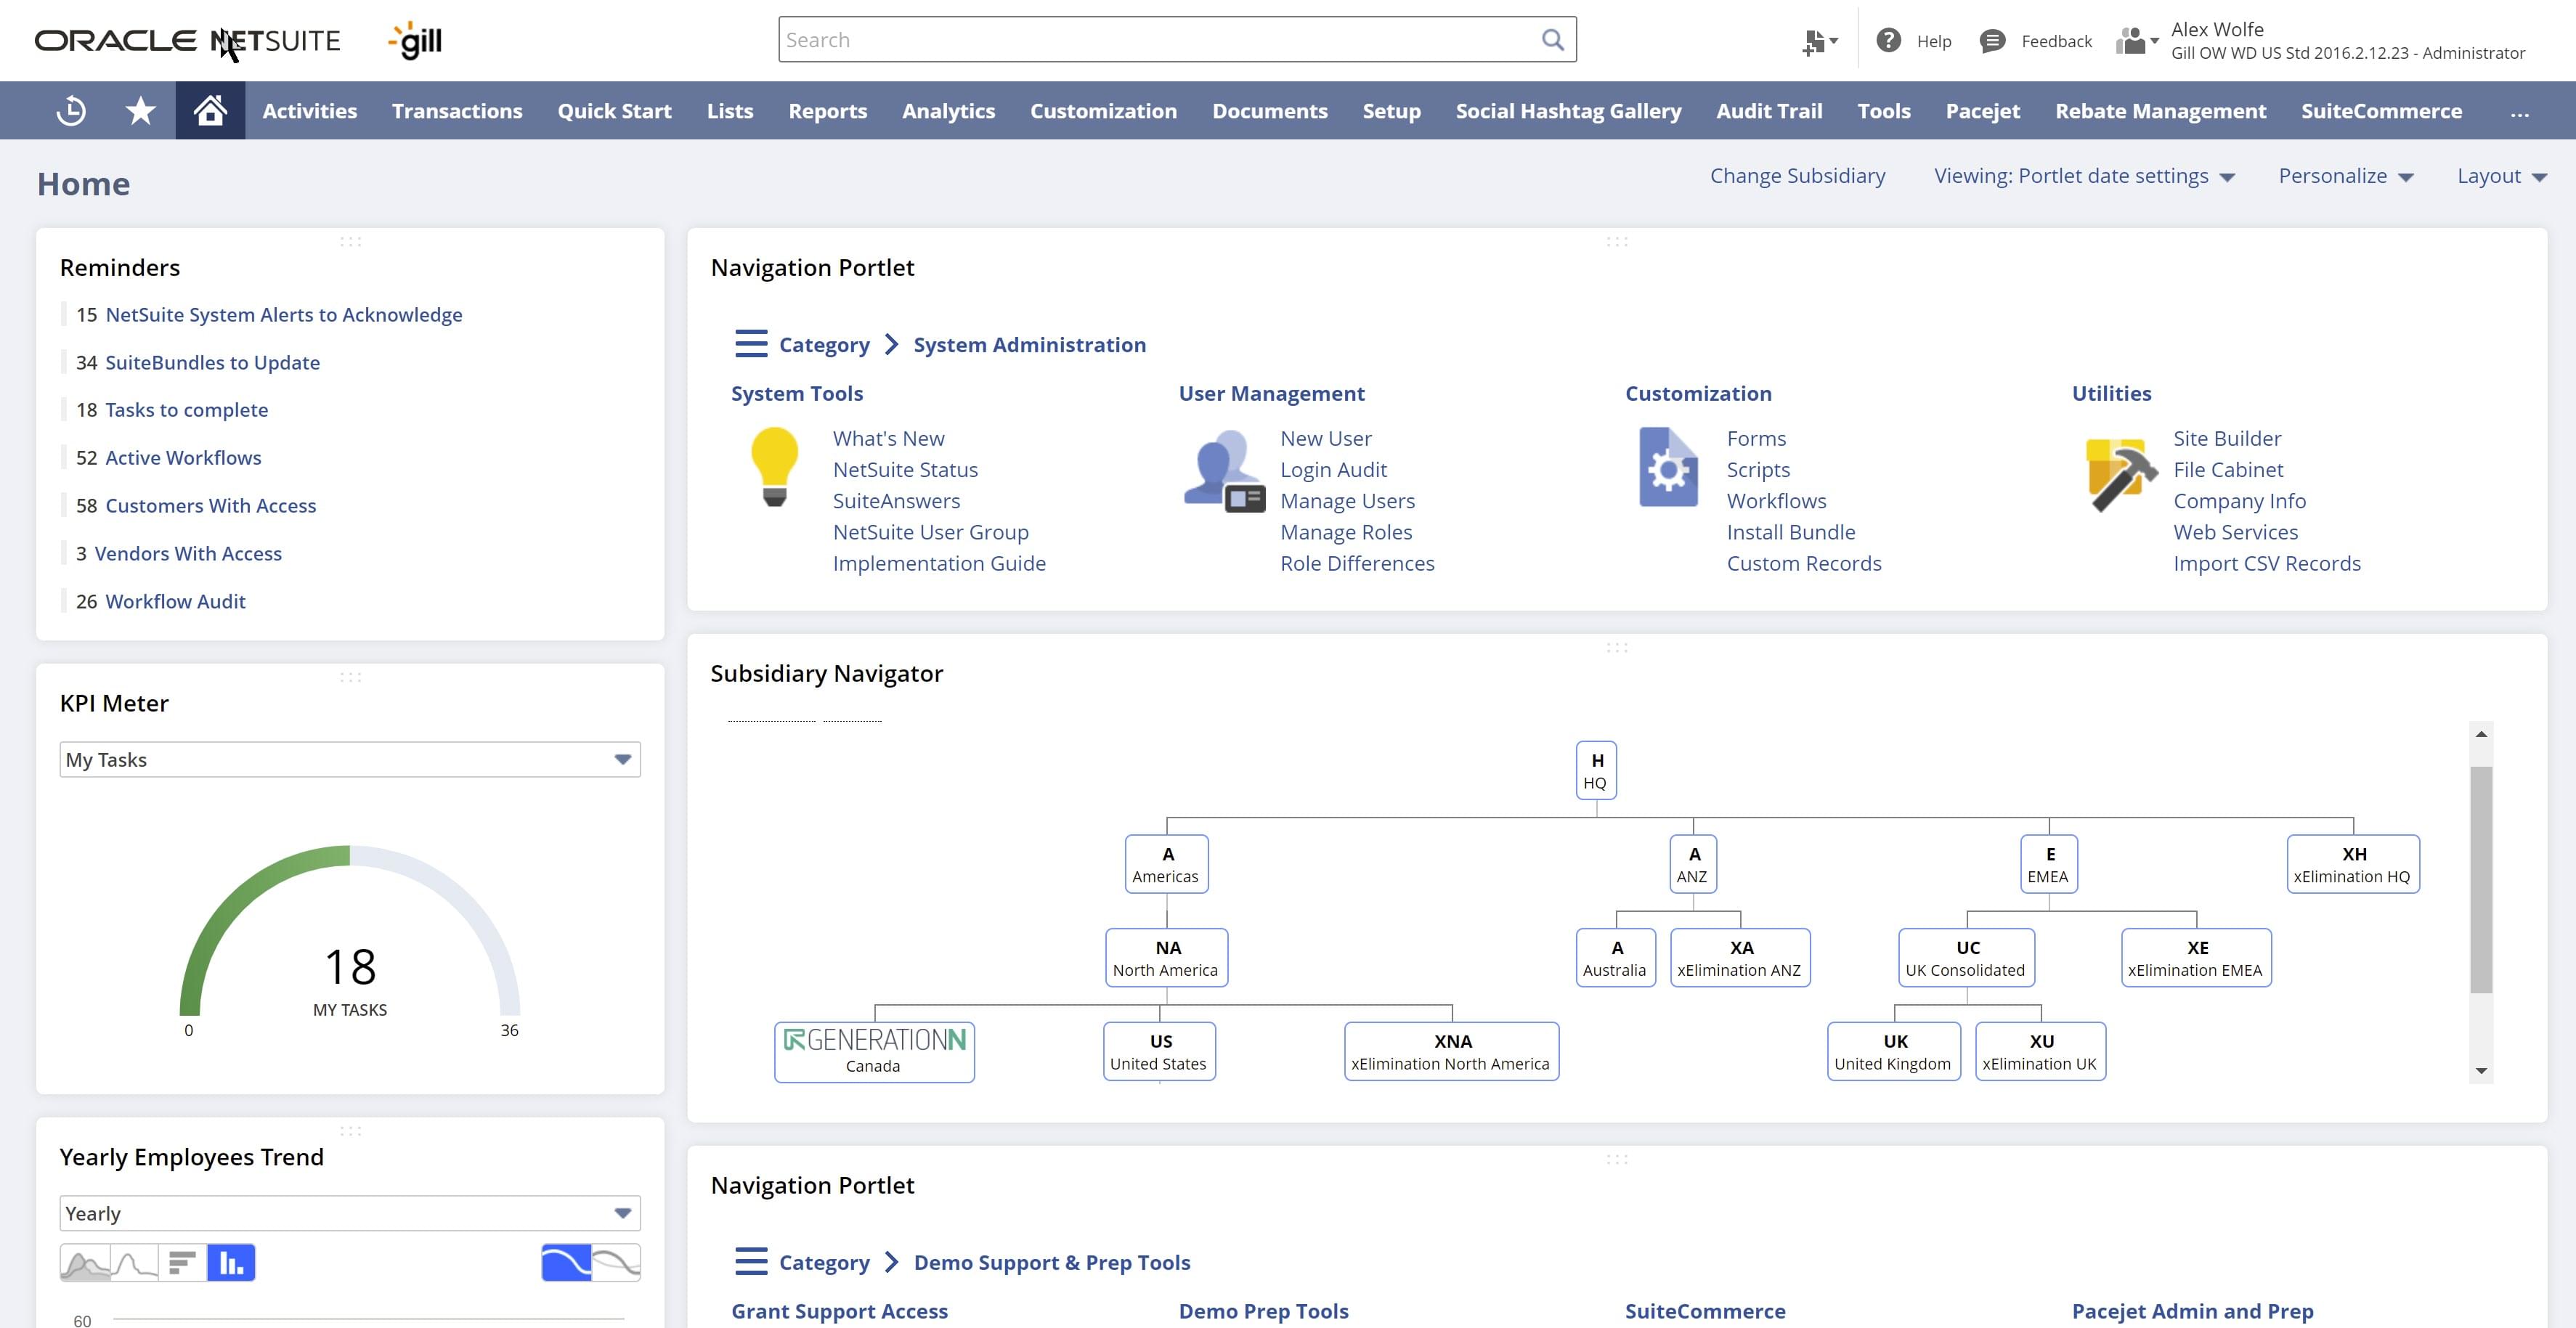Open the Workflow Audit reminder
The image size is (2576, 1328).
click(x=175, y=602)
